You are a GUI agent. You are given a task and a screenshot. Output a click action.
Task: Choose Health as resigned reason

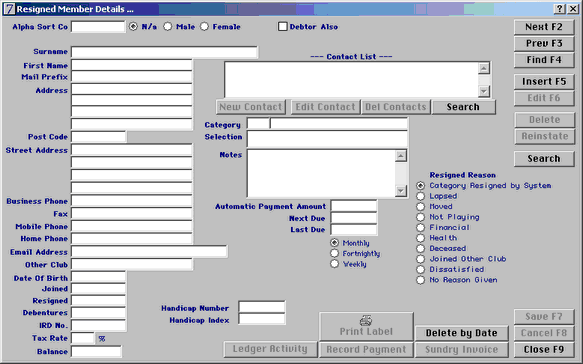pos(421,238)
